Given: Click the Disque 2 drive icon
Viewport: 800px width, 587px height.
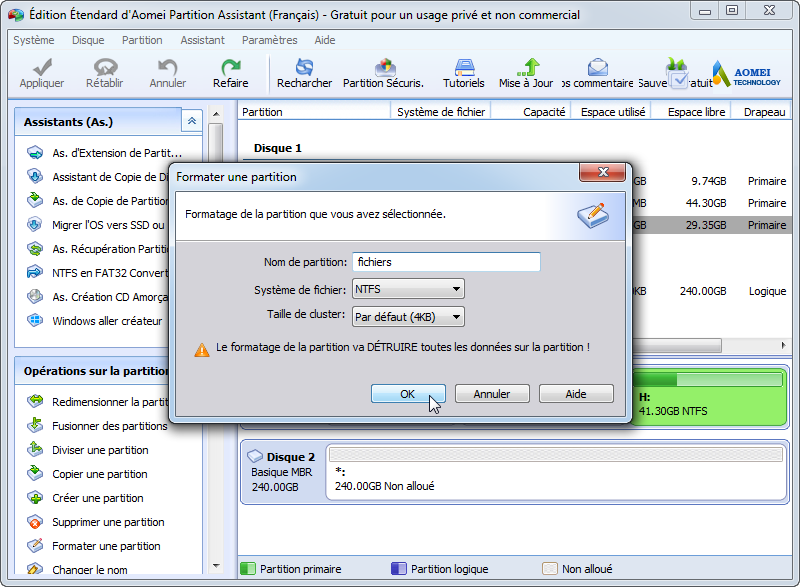Looking at the screenshot, I should (255, 456).
